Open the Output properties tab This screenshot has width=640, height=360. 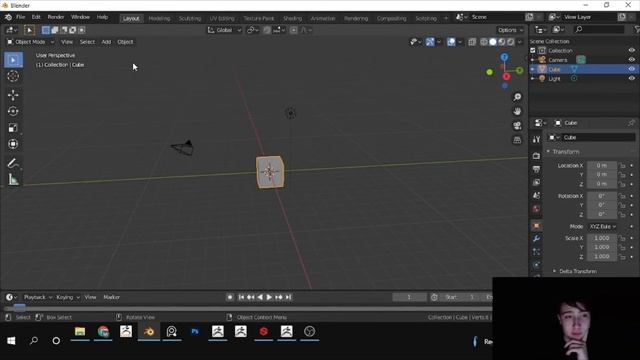coord(536,169)
